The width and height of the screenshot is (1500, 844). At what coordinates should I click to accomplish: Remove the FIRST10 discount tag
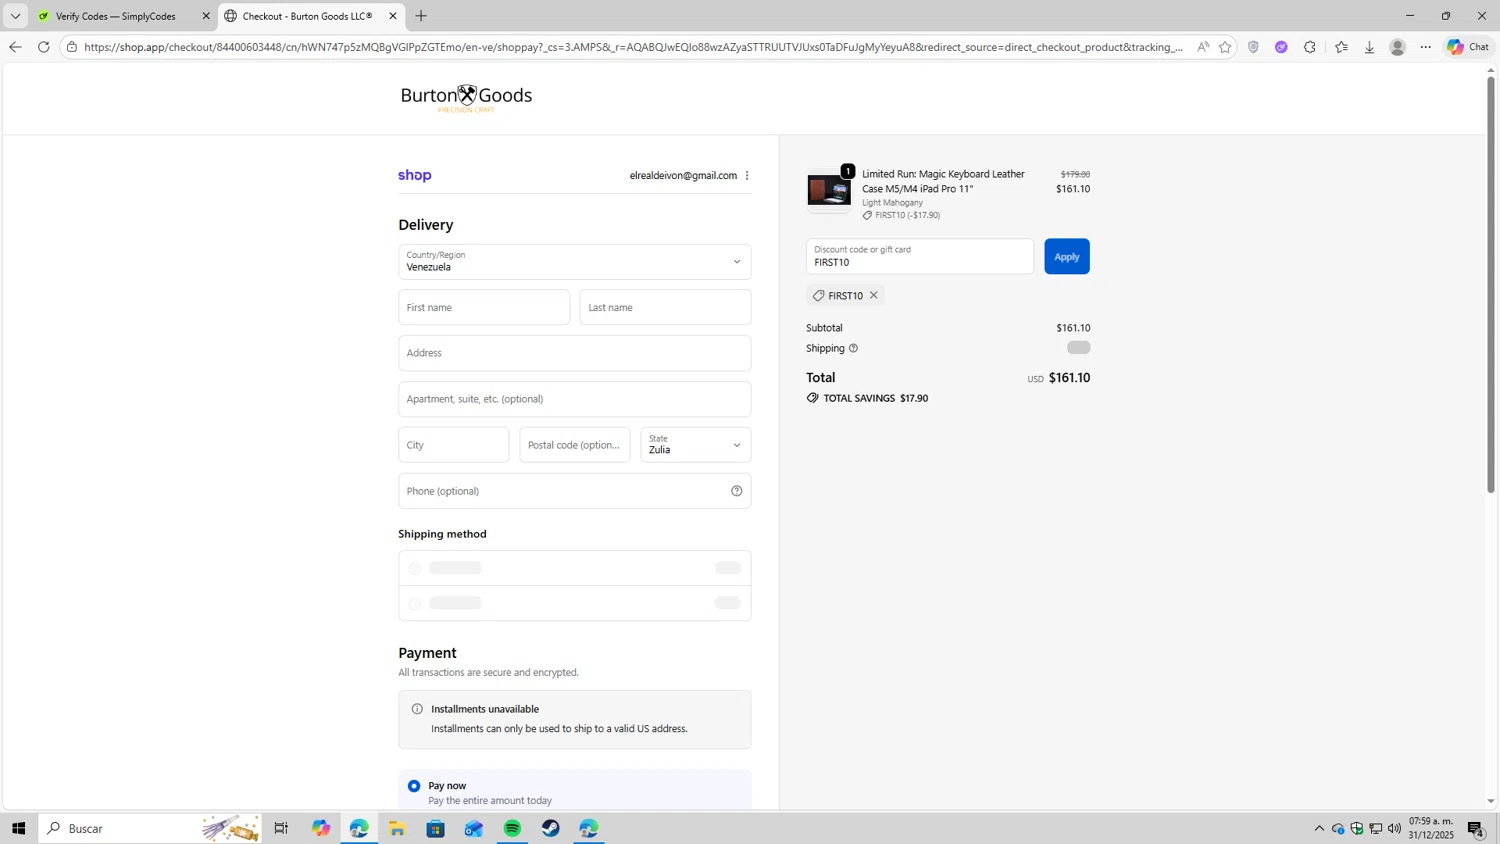(x=873, y=295)
